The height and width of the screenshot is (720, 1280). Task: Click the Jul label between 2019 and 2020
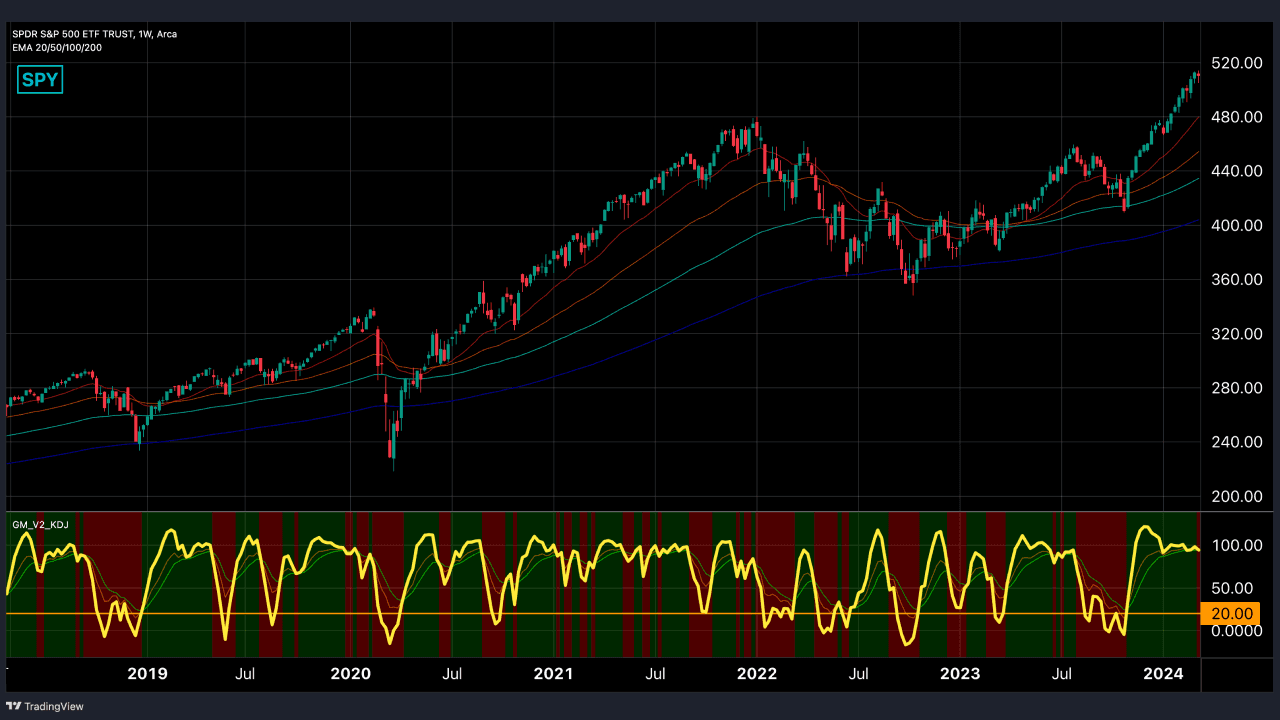[x=247, y=674]
